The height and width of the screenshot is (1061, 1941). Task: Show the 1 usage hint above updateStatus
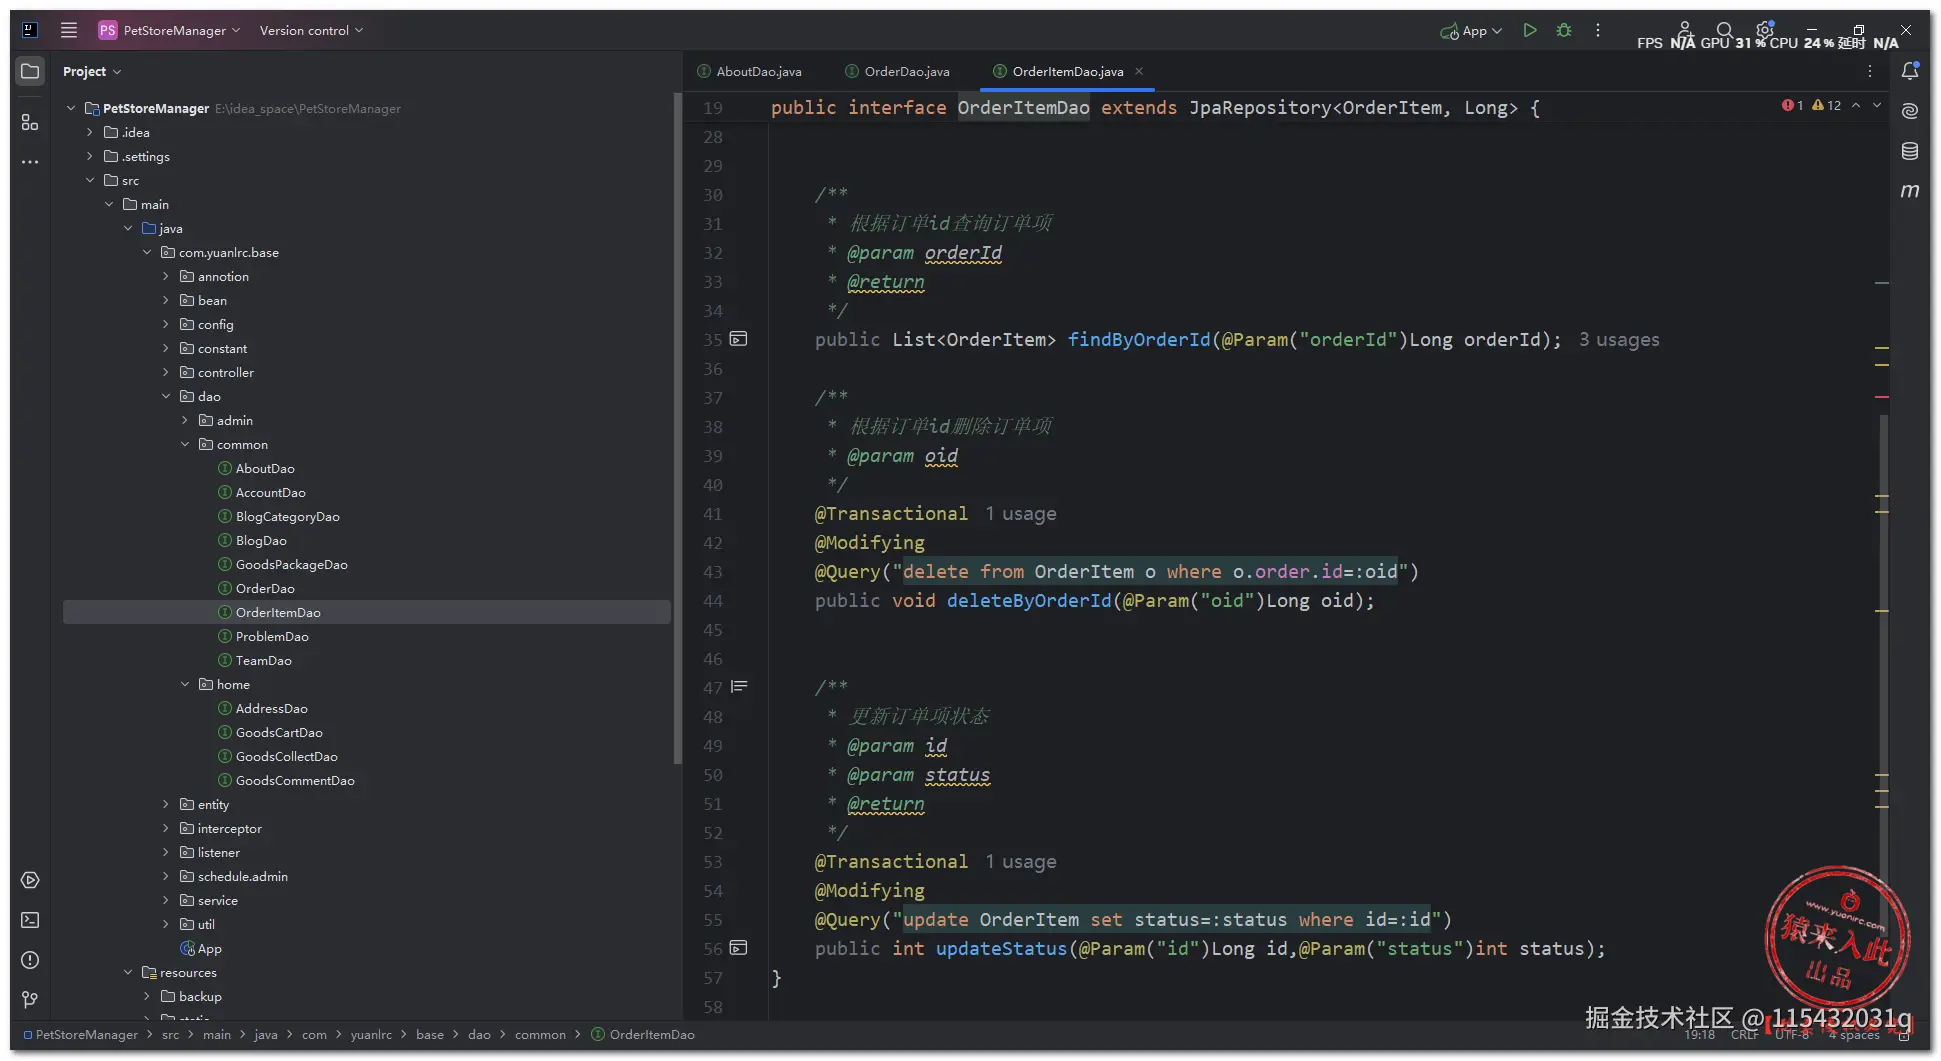(1020, 862)
